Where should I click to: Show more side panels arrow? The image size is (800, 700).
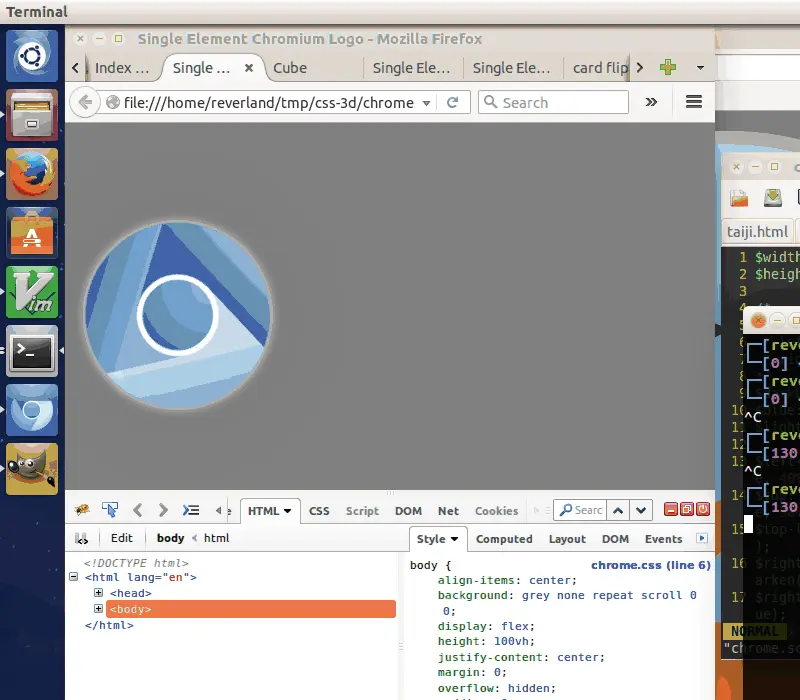click(x=702, y=538)
